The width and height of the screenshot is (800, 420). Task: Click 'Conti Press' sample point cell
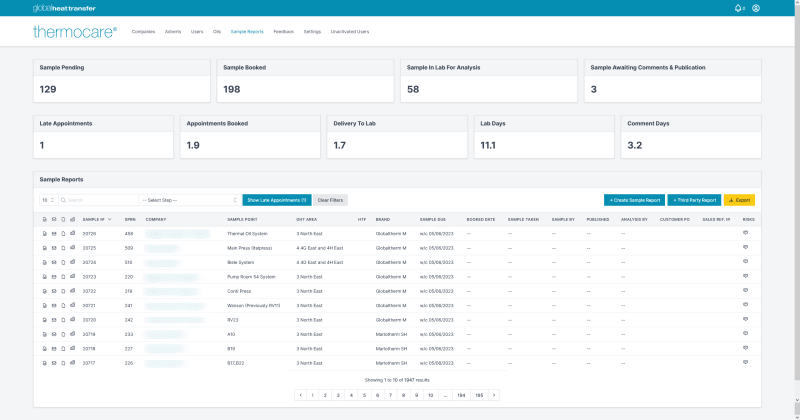click(239, 291)
